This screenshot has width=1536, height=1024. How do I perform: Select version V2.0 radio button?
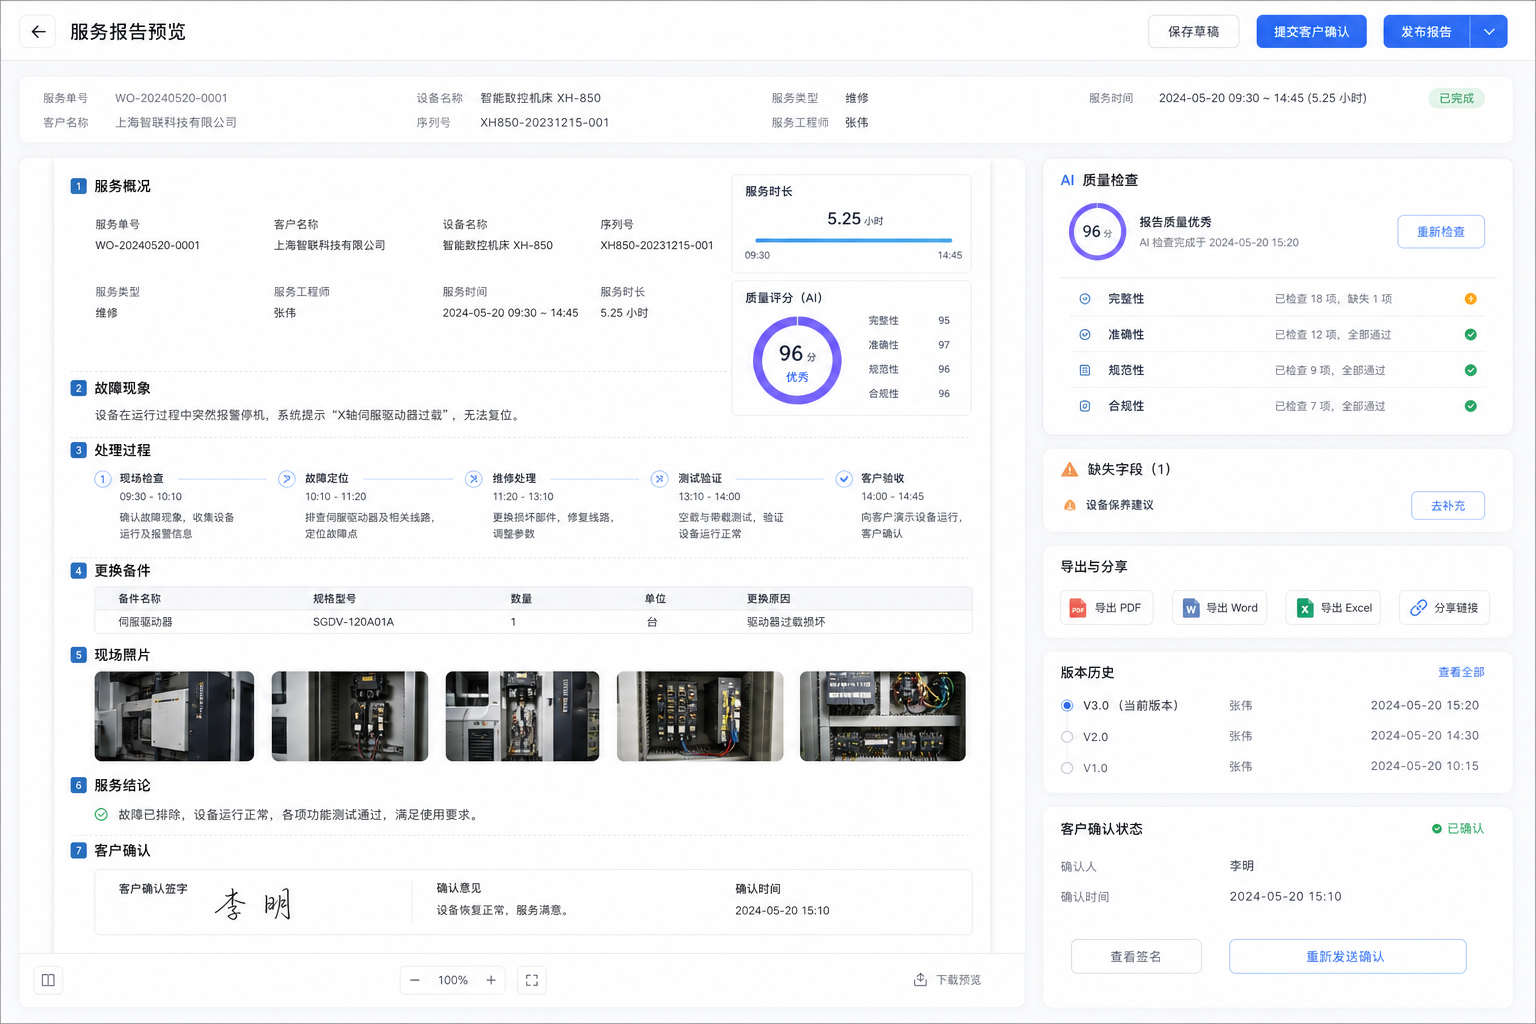(1067, 737)
